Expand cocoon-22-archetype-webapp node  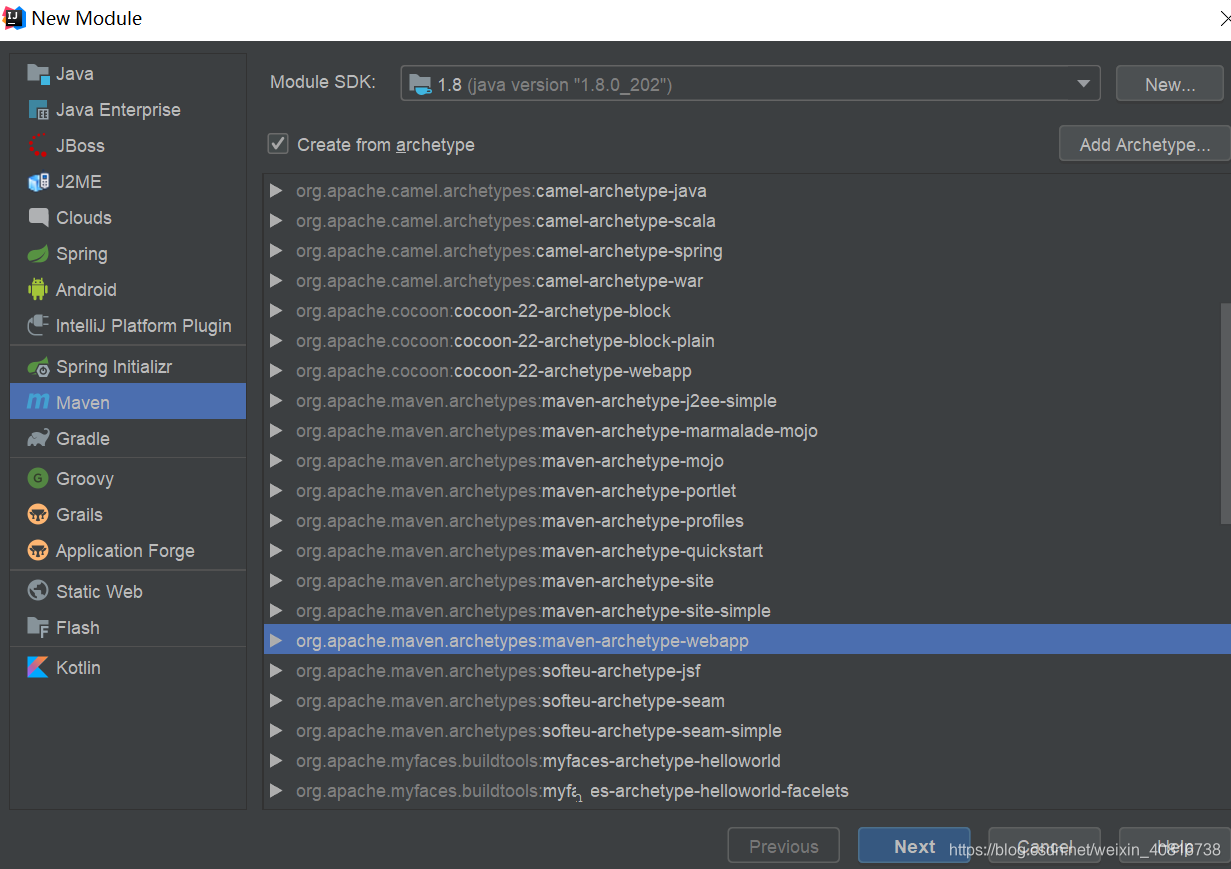tap(276, 371)
